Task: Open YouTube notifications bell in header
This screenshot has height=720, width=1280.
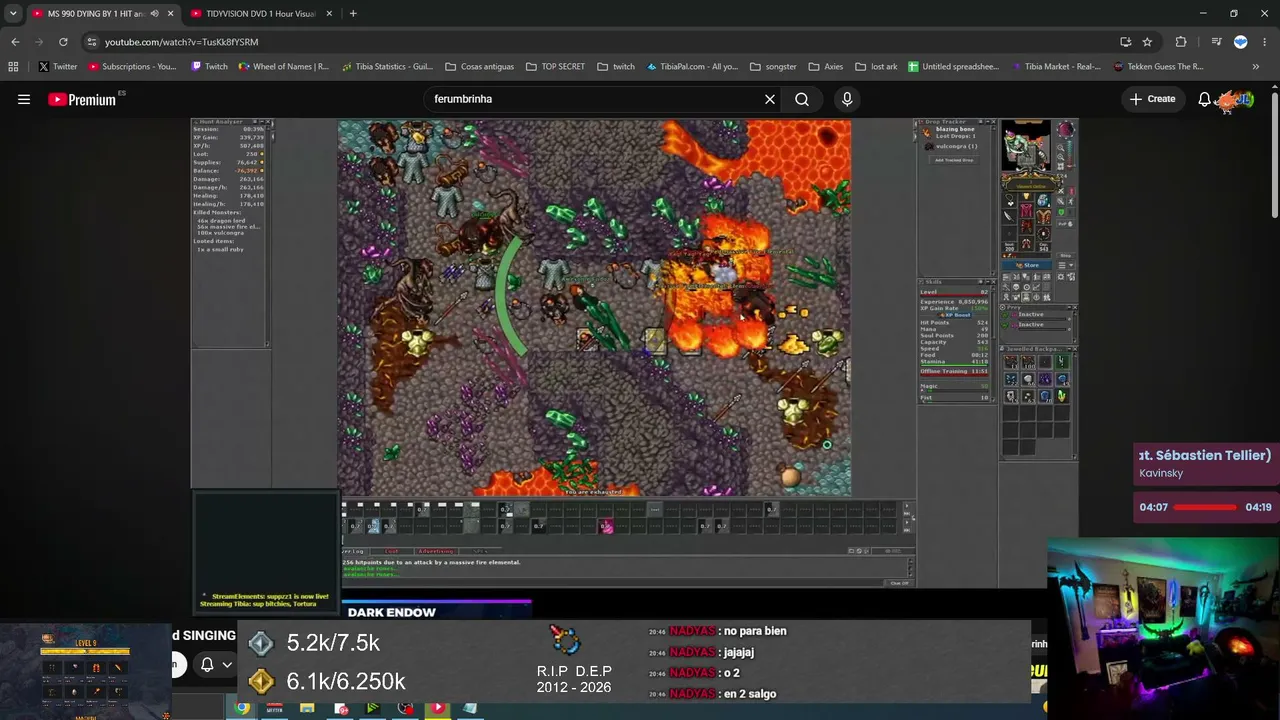Action: [x=1205, y=99]
